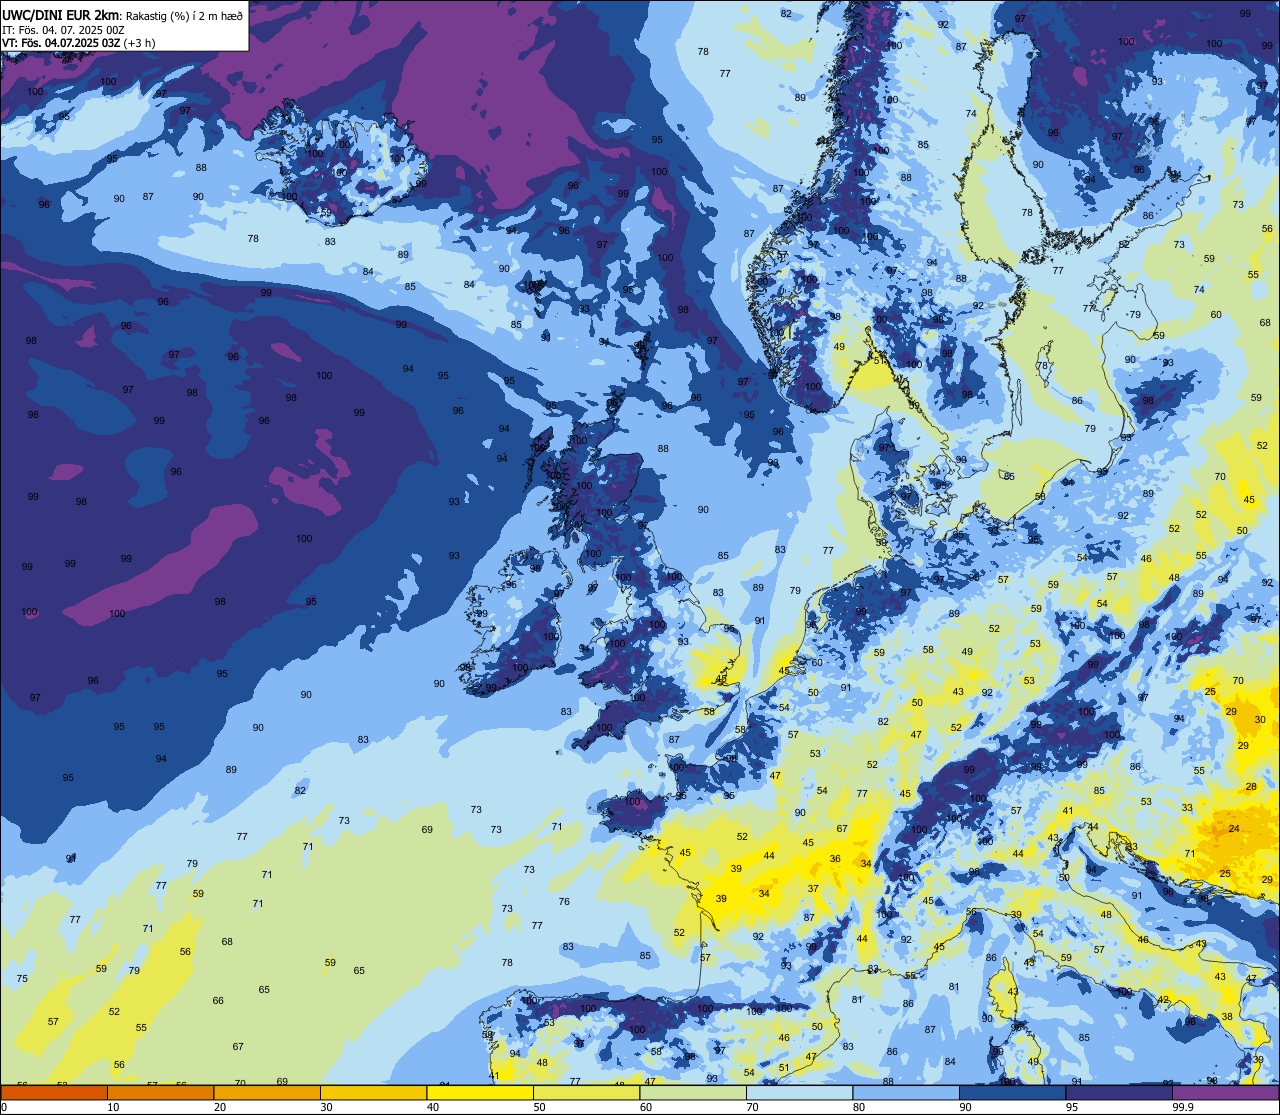Click the bright yellow 40–50 legend segment
The image size is (1280, 1115).
480,1092
